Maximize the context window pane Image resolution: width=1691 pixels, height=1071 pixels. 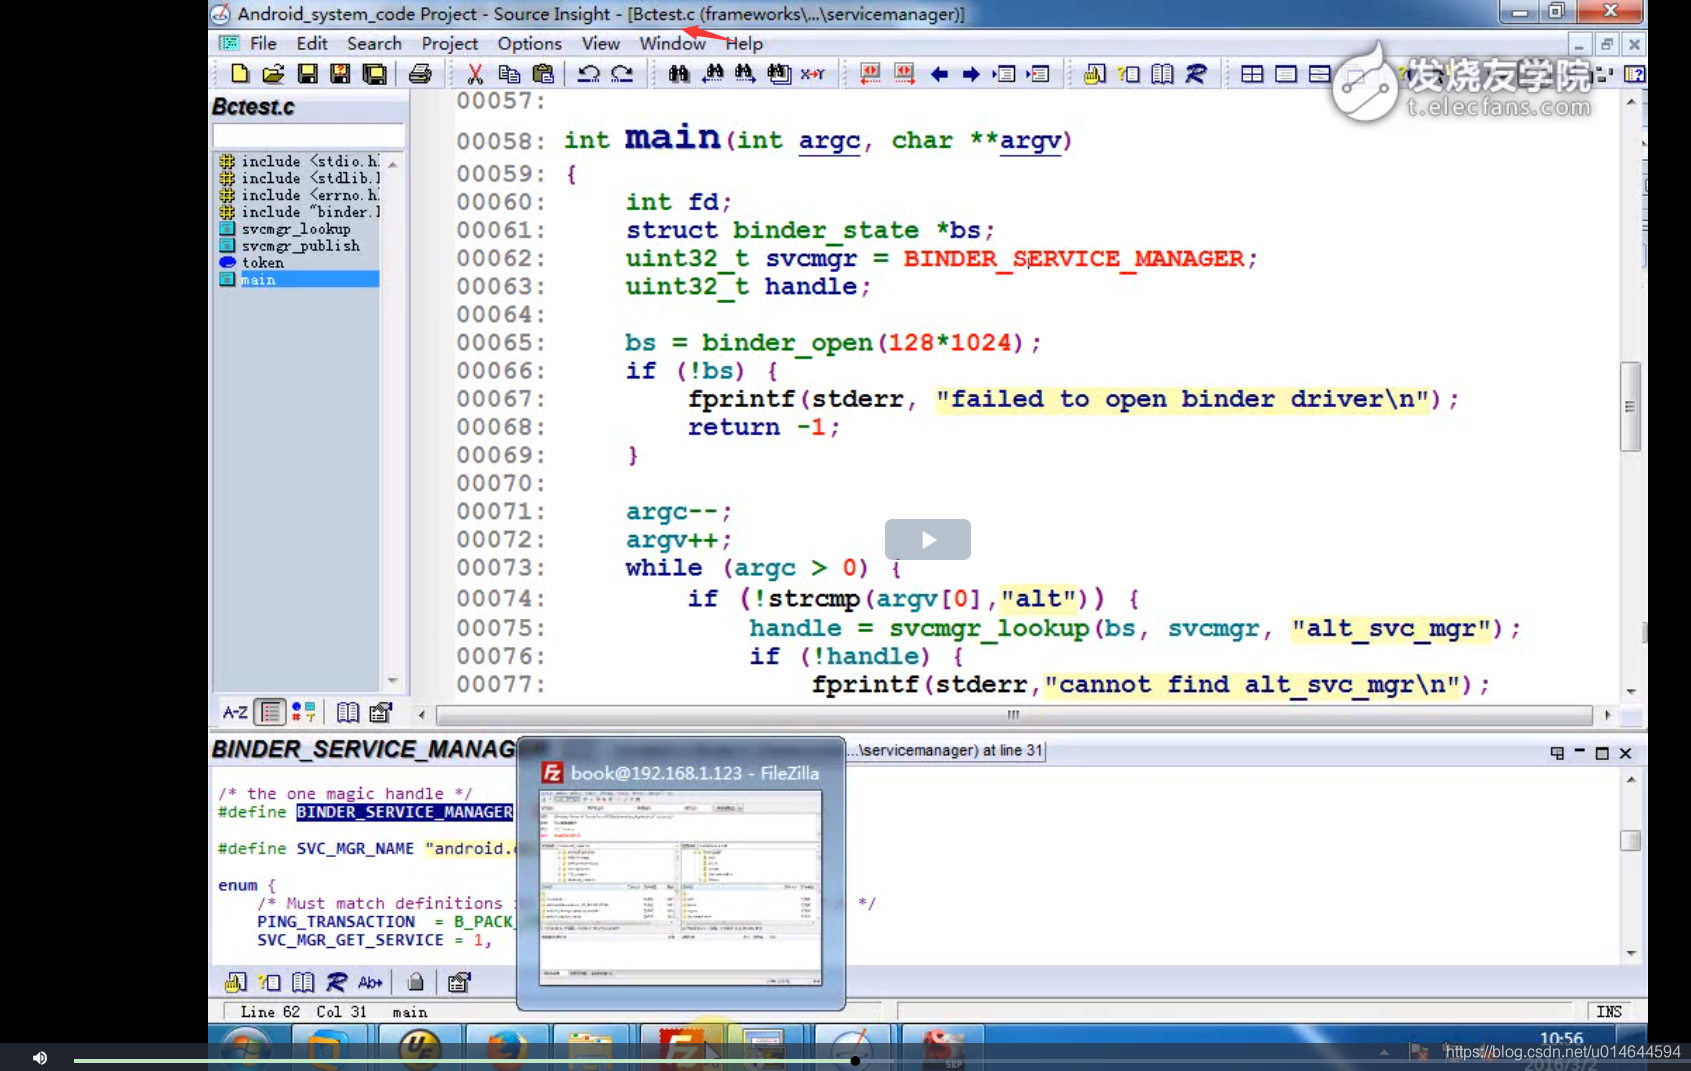1602,753
